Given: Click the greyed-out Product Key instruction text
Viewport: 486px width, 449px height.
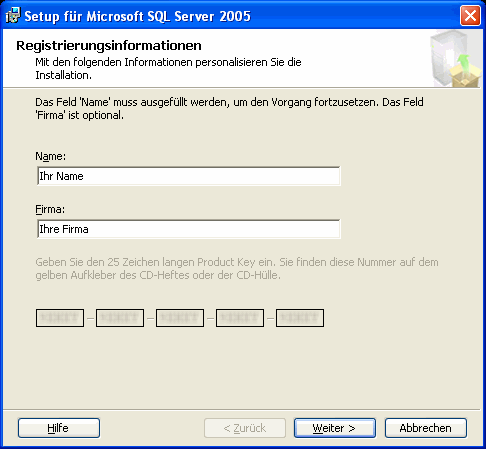Looking at the screenshot, I should pos(237,268).
